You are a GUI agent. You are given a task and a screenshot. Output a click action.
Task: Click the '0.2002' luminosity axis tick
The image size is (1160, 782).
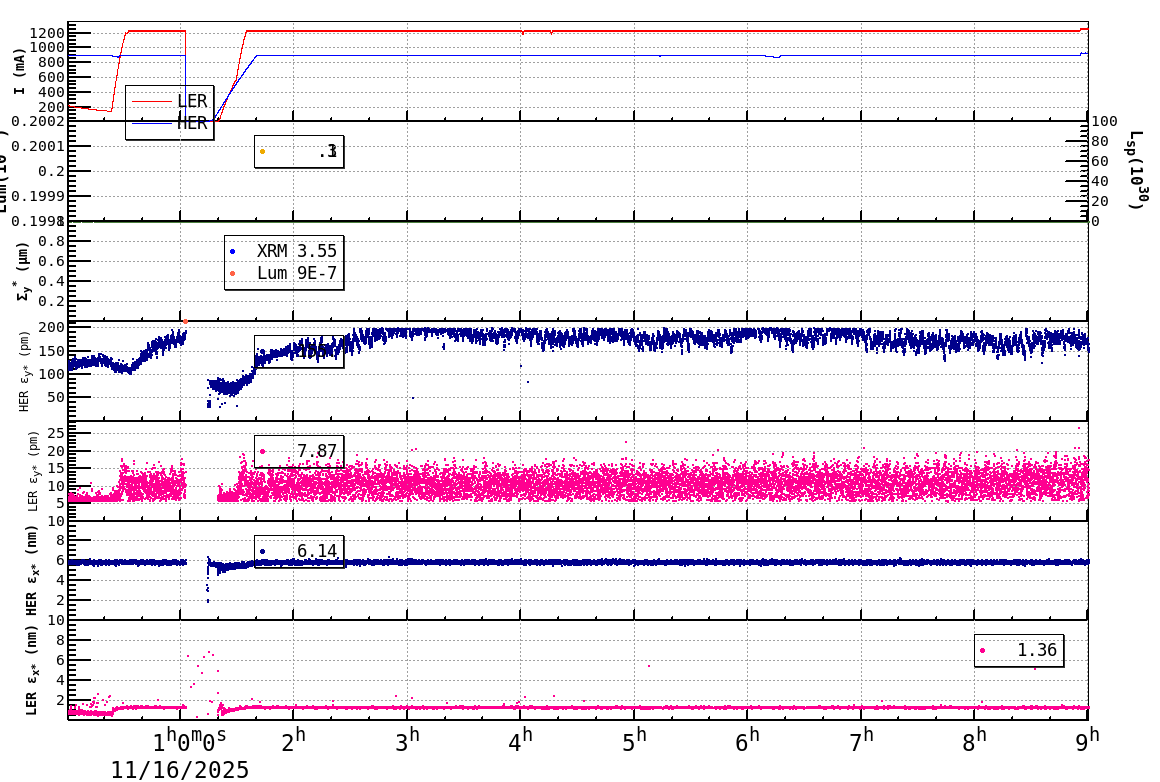[40, 121]
